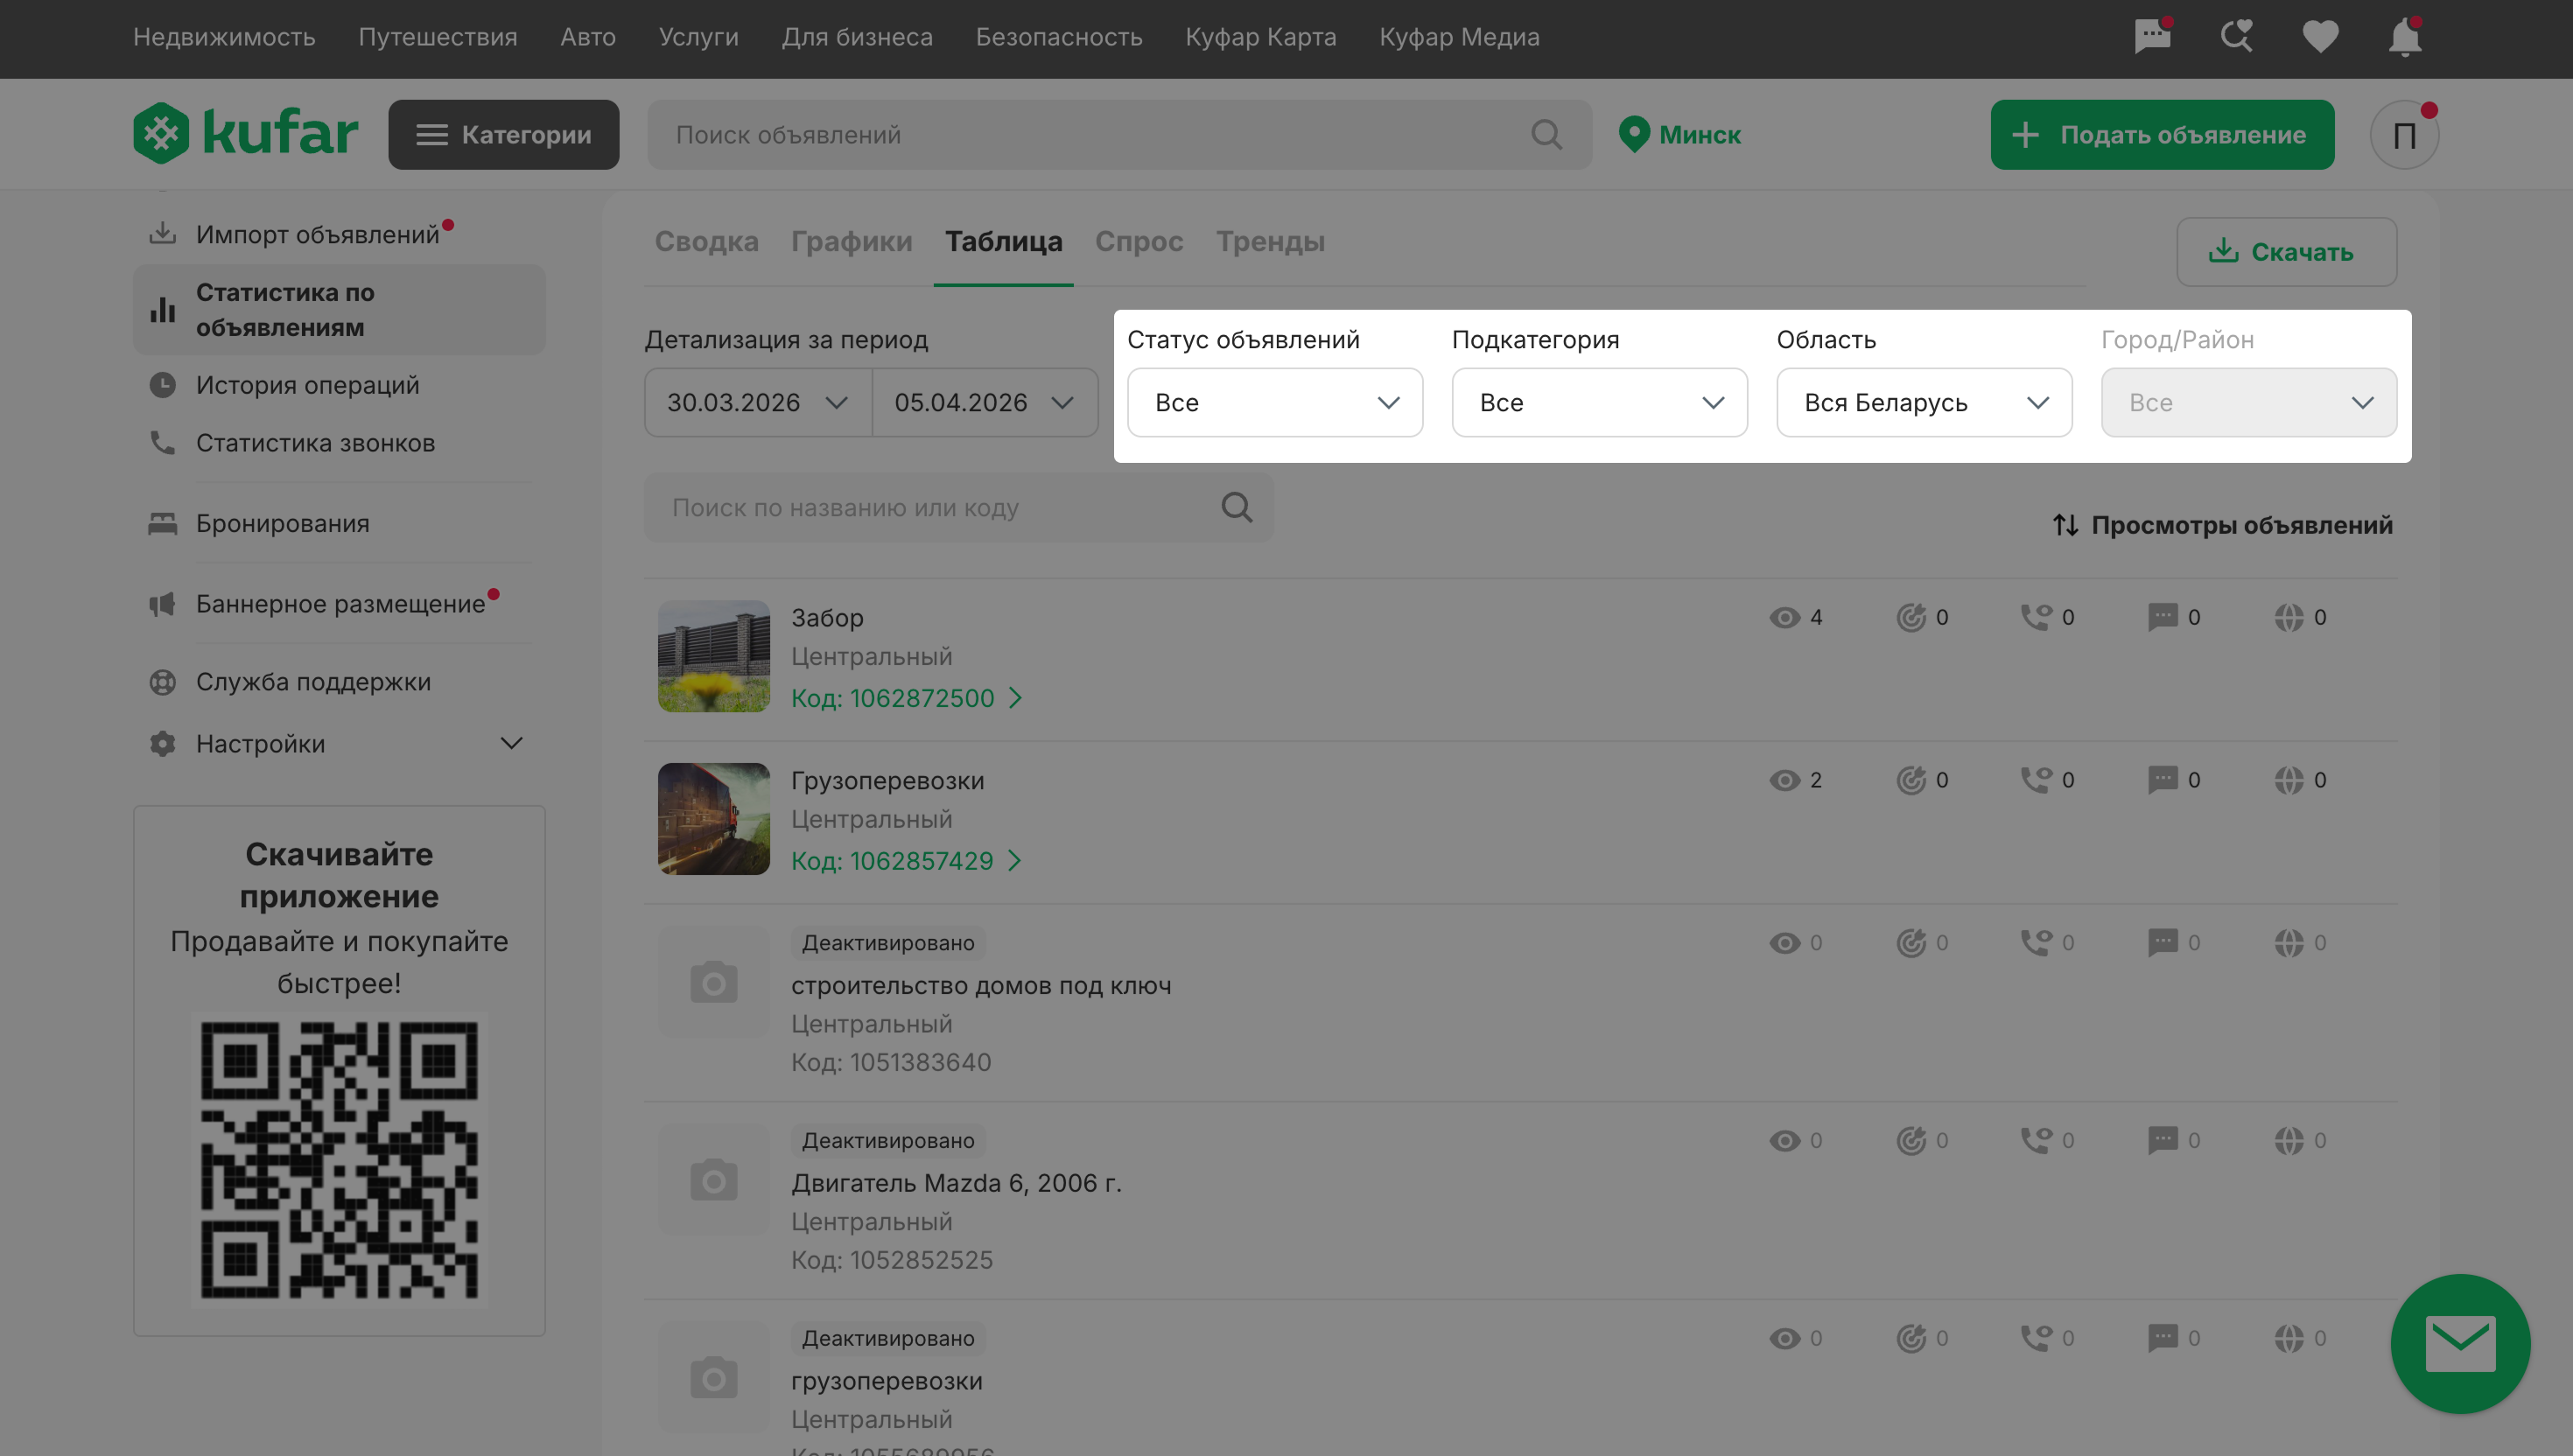Open Куфар Карта in top navigation
2573x1456 pixels.
(1261, 37)
